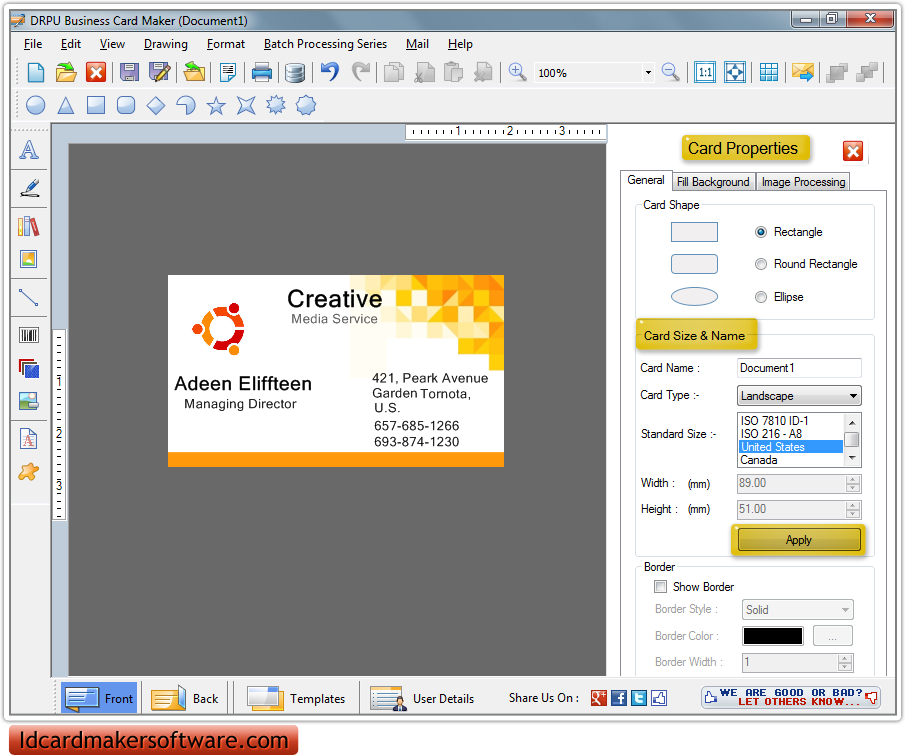
Task: Select the Text tool letter A
Action: click(x=29, y=150)
